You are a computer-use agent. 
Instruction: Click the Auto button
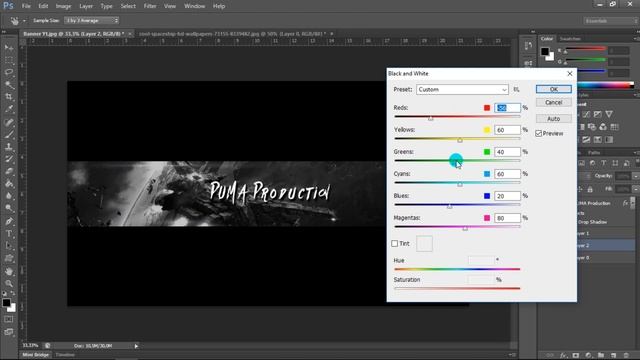pyautogui.click(x=553, y=119)
